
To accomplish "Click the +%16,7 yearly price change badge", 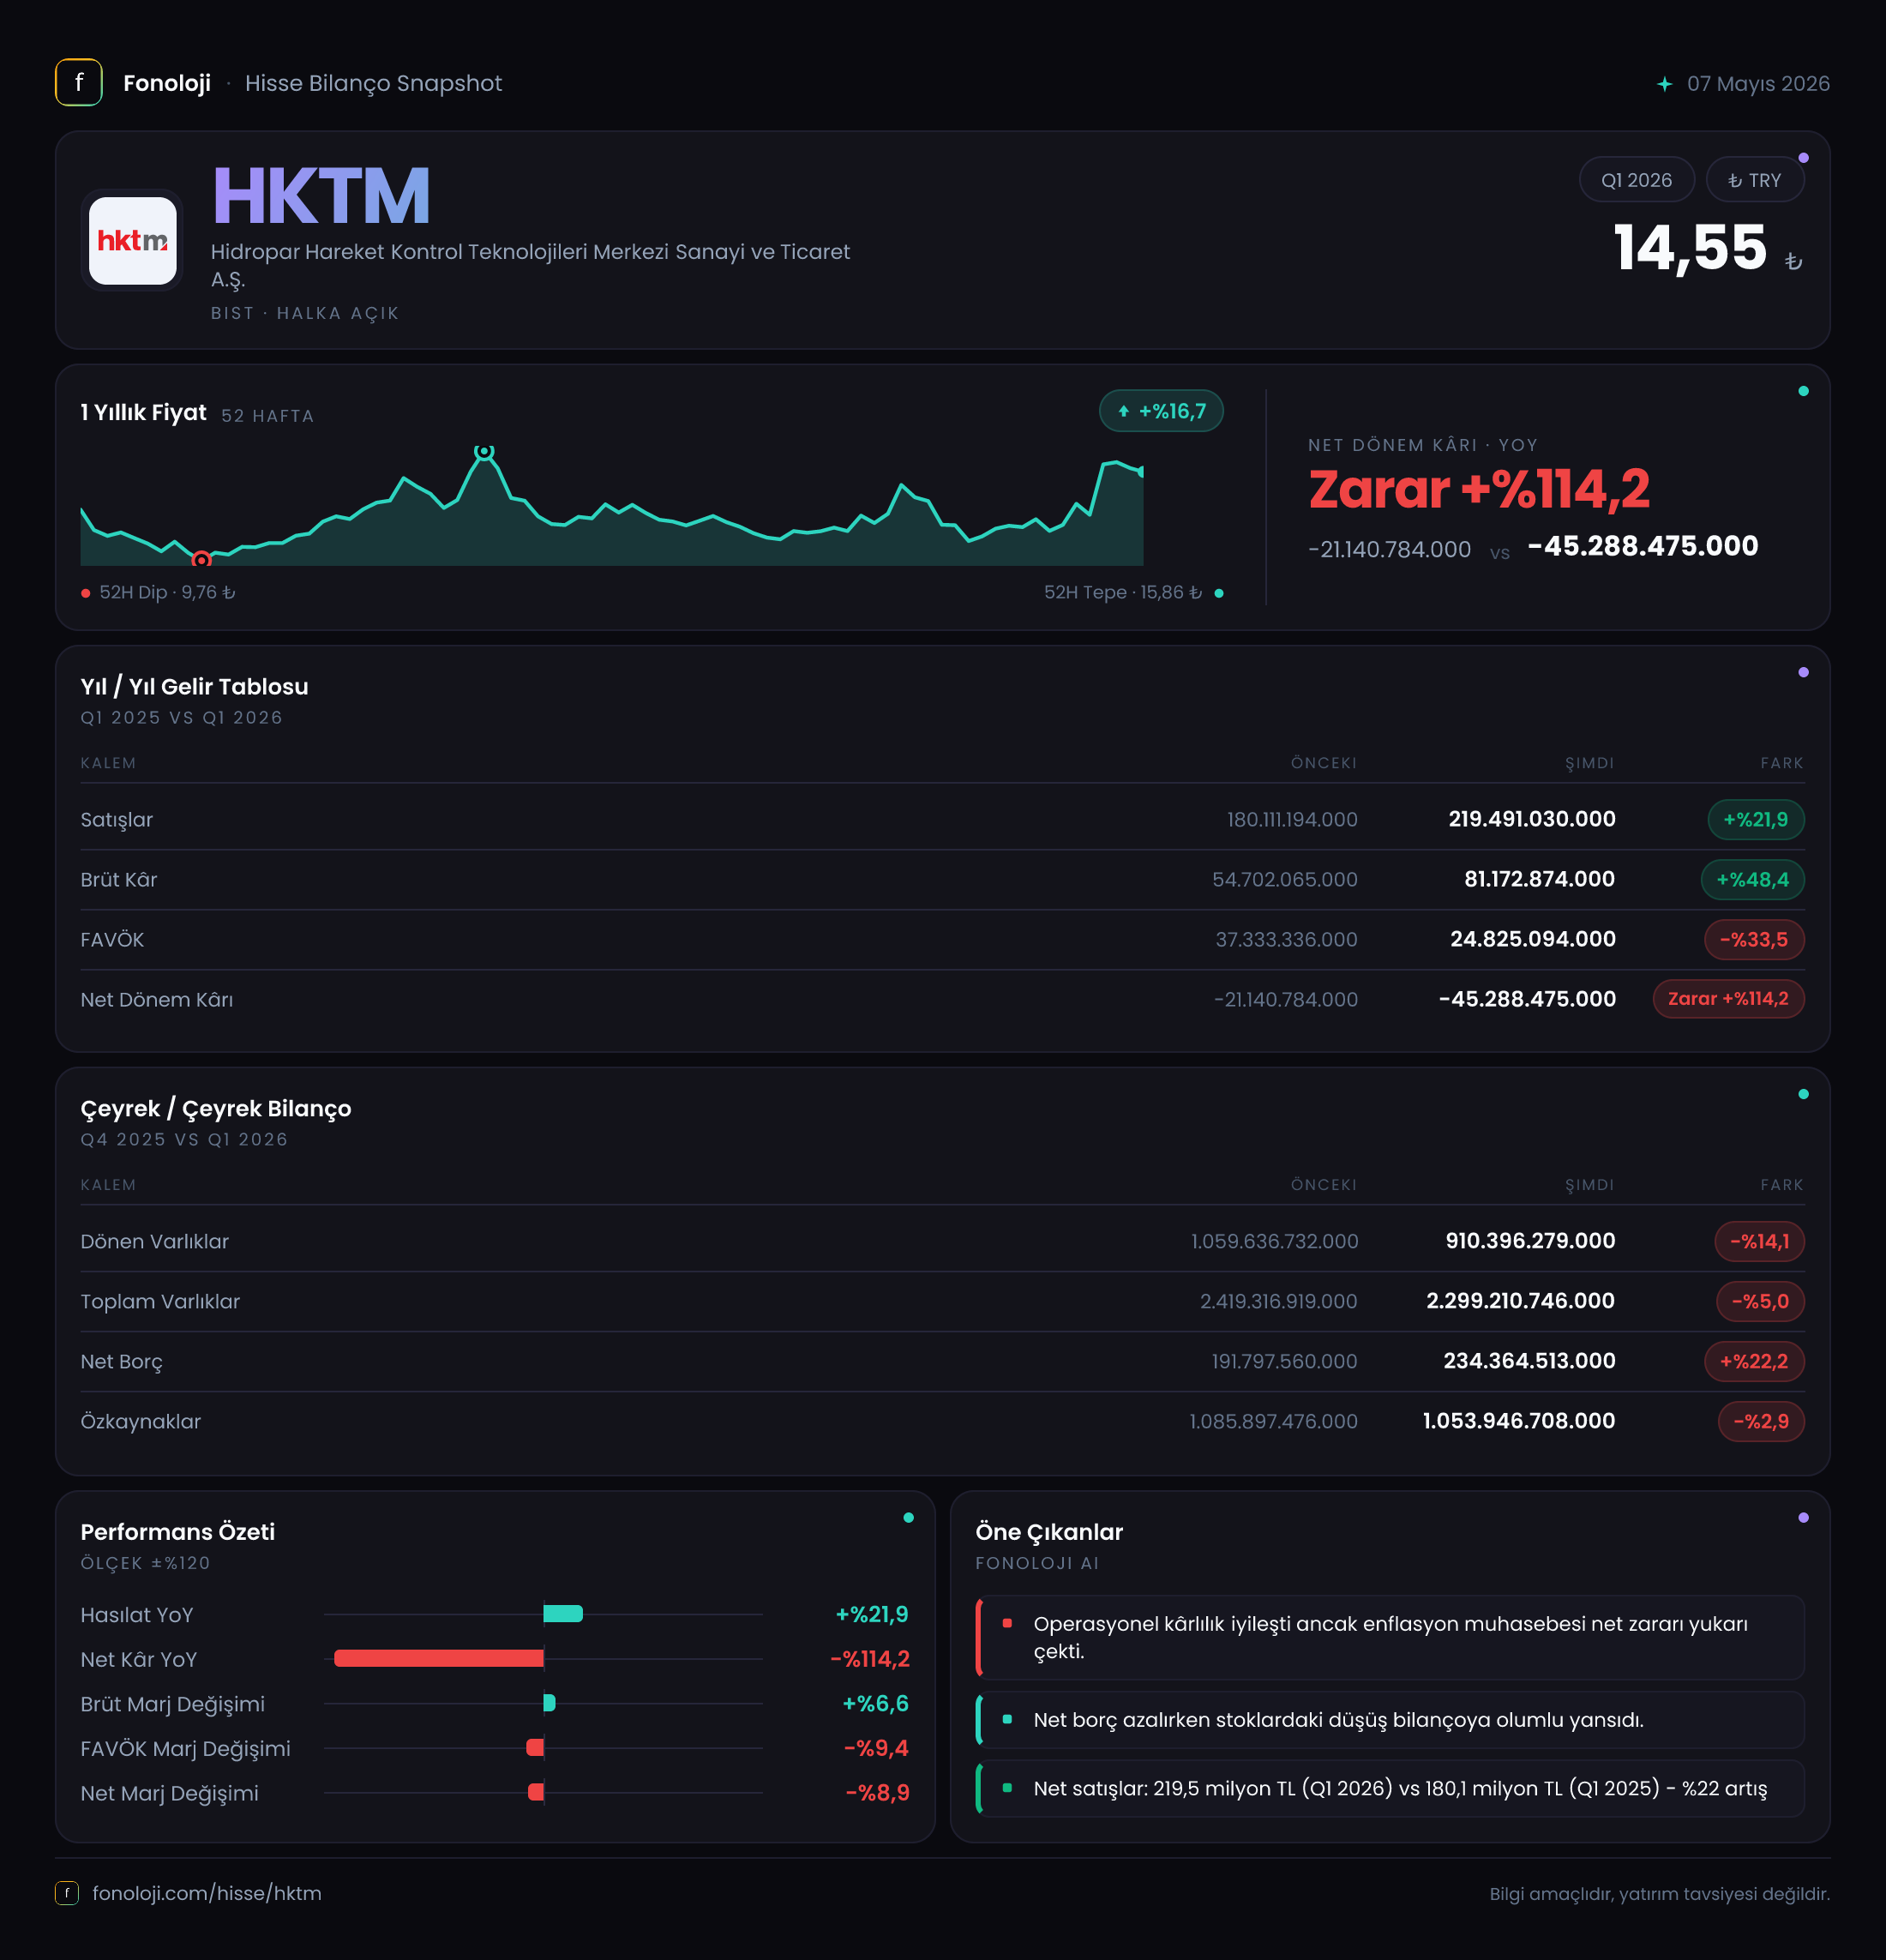I will [x=1161, y=411].
